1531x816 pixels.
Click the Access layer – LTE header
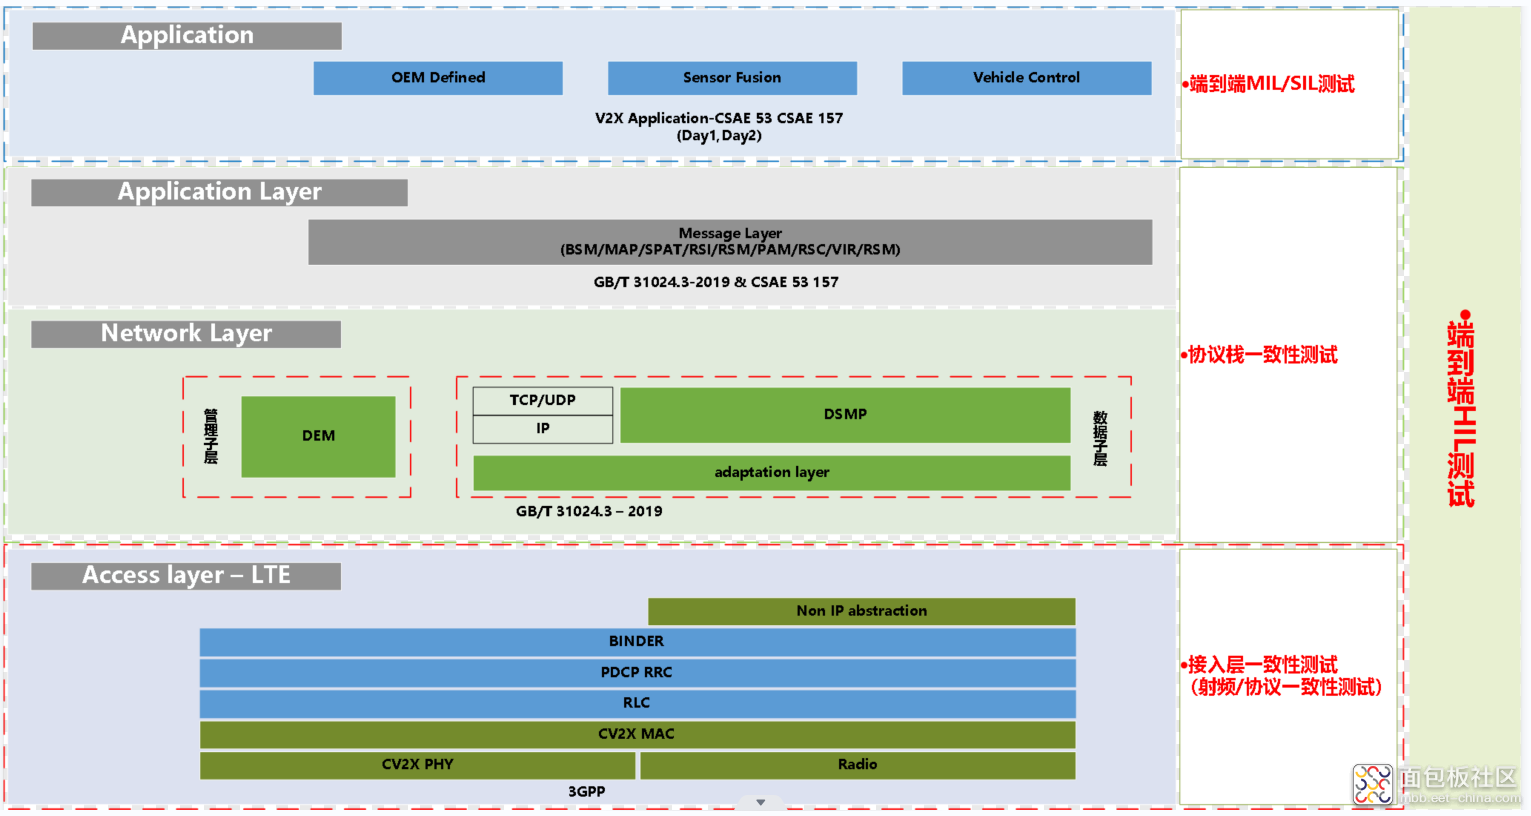point(186,576)
